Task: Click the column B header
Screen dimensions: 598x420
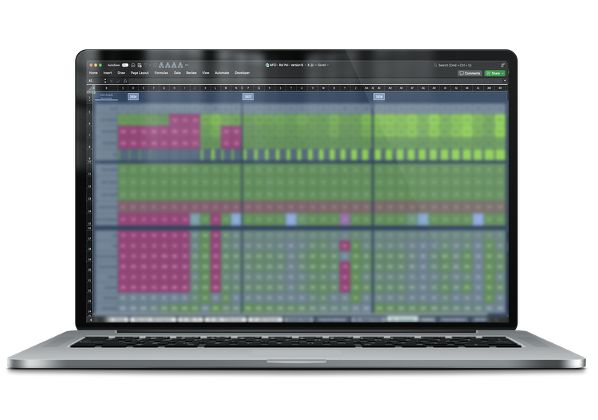Action: tap(106, 88)
